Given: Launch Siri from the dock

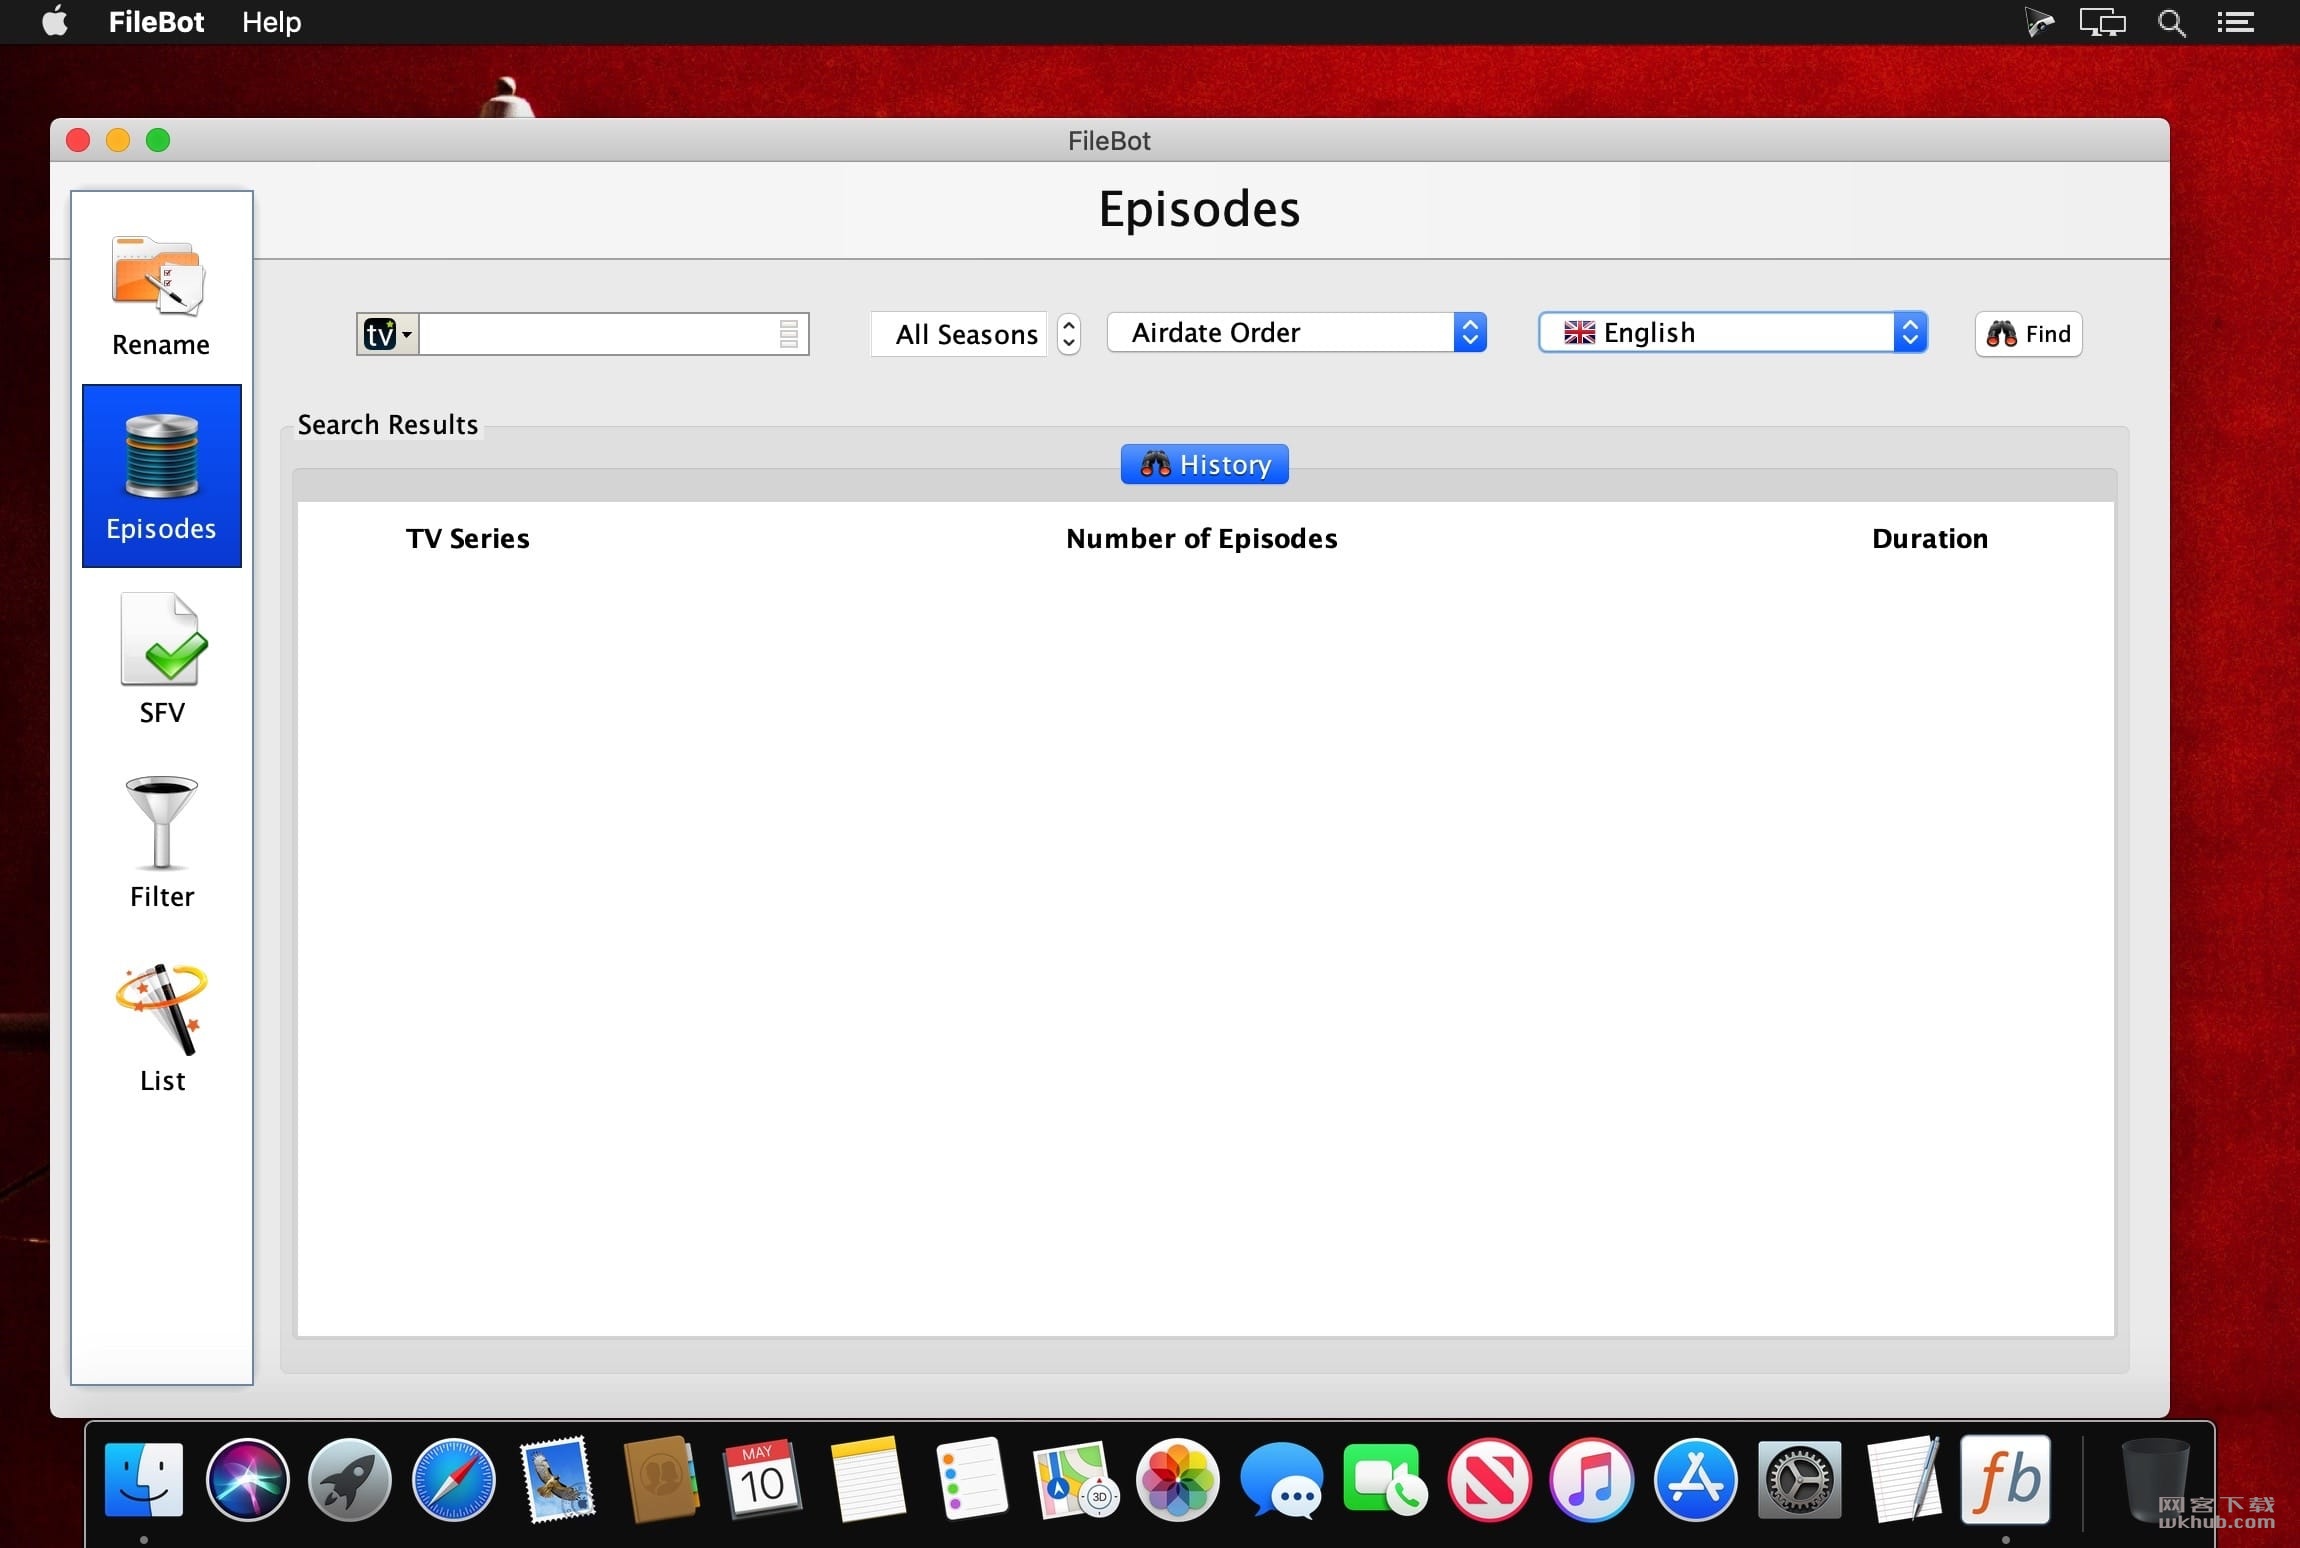Looking at the screenshot, I should tap(247, 1479).
